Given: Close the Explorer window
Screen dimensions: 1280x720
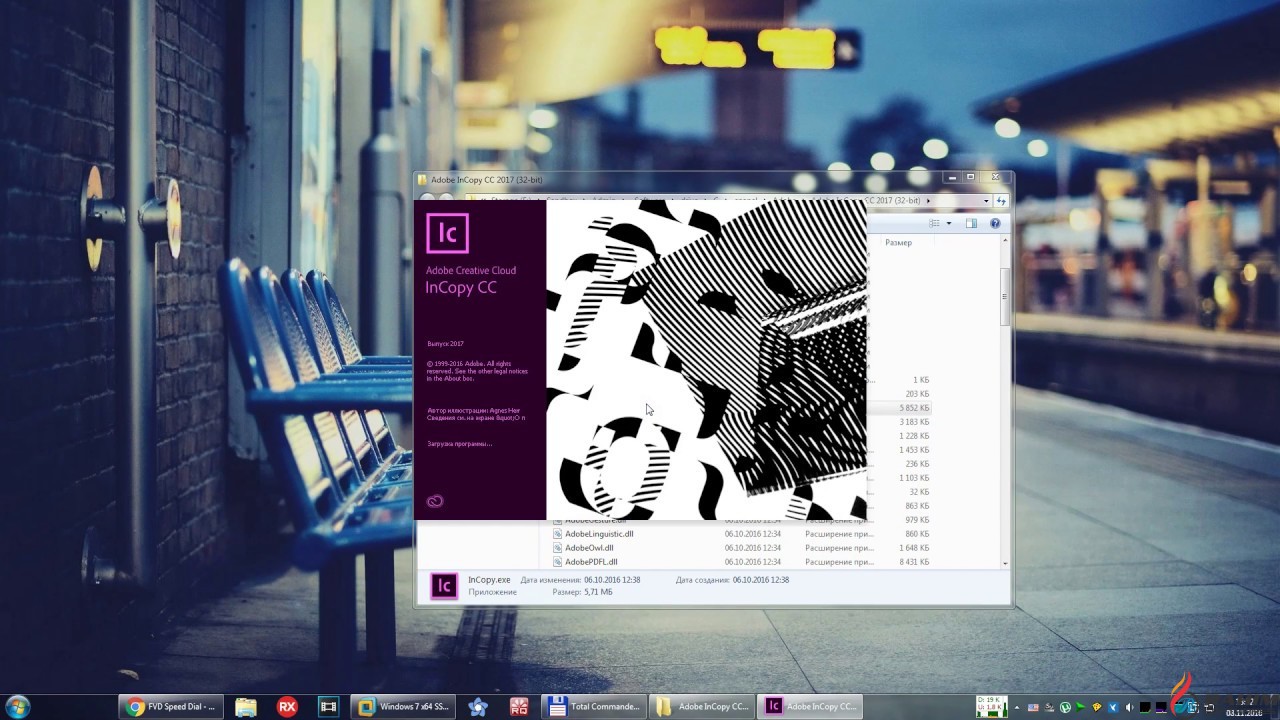Looking at the screenshot, I should click(995, 178).
